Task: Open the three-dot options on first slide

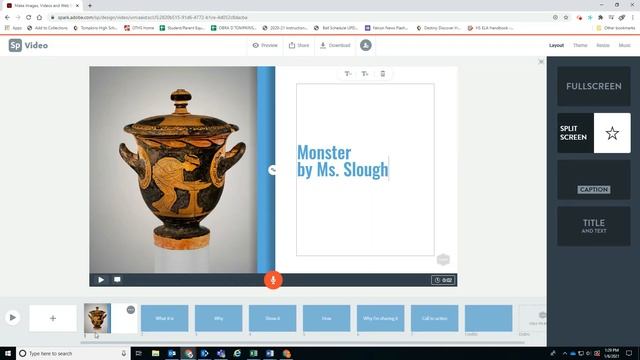Action: tap(131, 310)
